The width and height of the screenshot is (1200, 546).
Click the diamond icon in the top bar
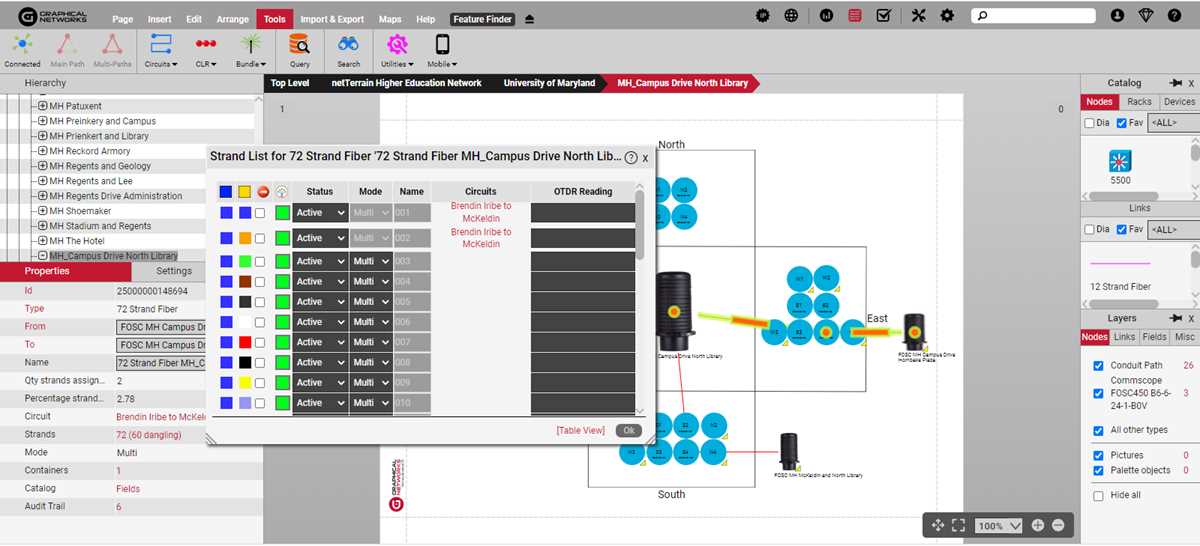(x=1147, y=16)
